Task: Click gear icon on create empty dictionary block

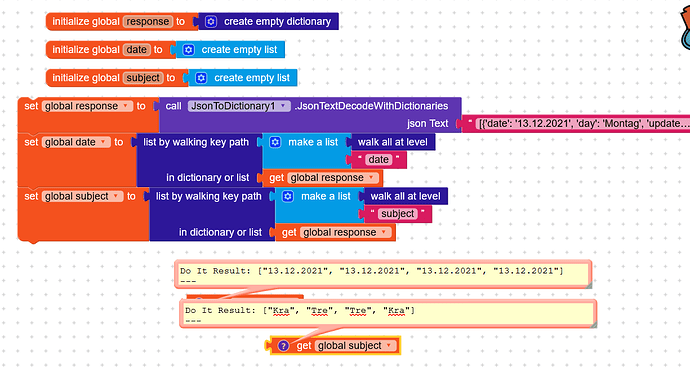Action: (x=211, y=22)
